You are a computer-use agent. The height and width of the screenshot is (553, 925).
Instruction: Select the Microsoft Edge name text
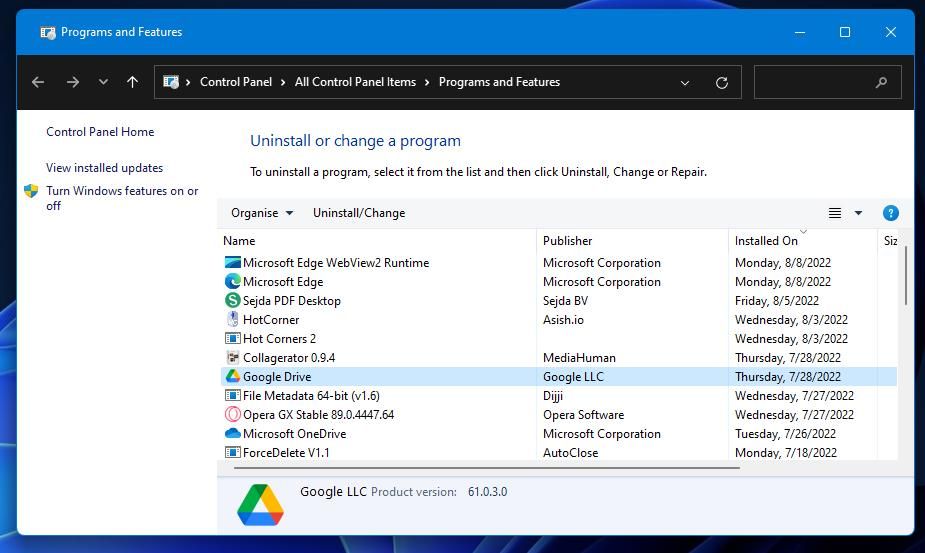[283, 282]
